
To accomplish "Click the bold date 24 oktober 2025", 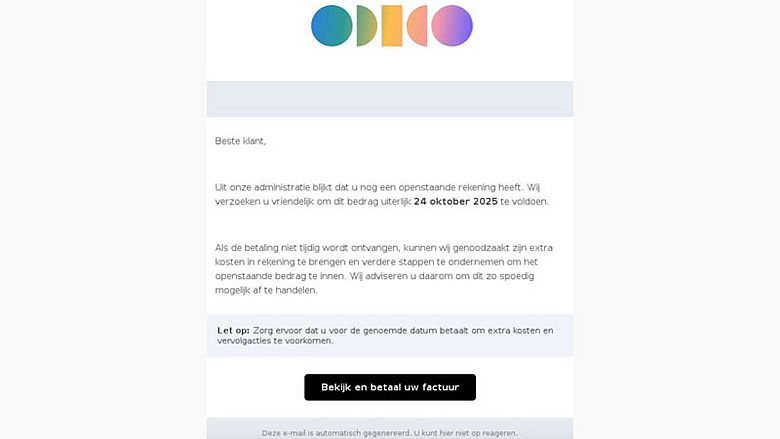I will (x=455, y=201).
